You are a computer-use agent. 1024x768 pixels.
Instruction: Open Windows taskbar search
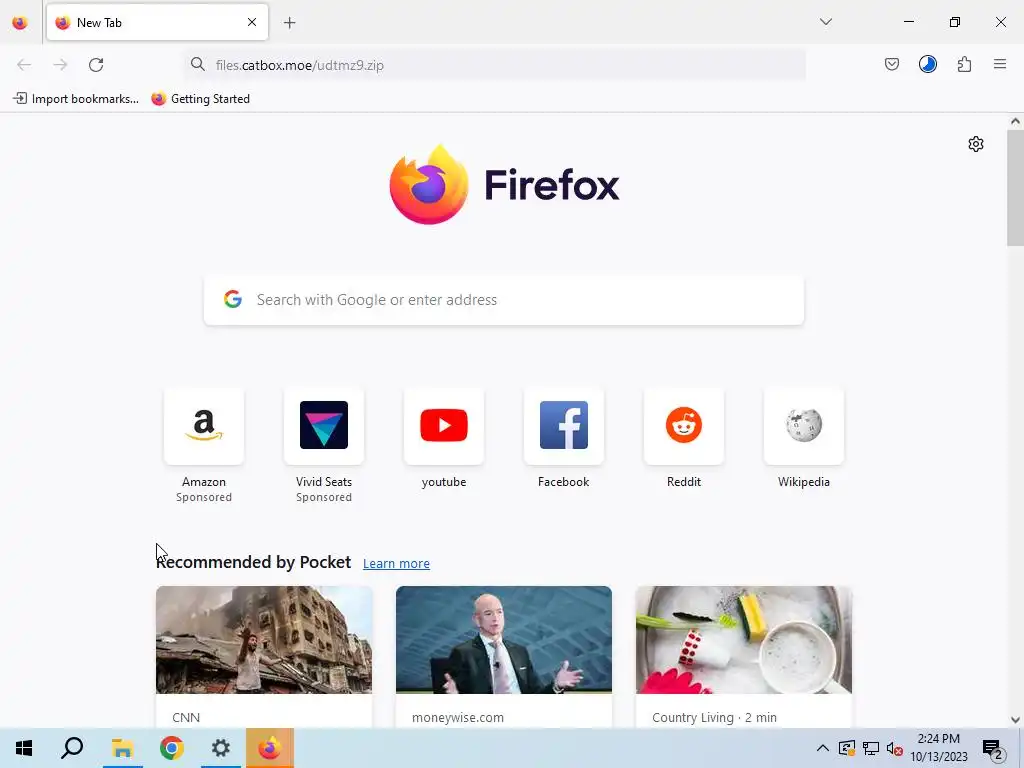(72, 748)
